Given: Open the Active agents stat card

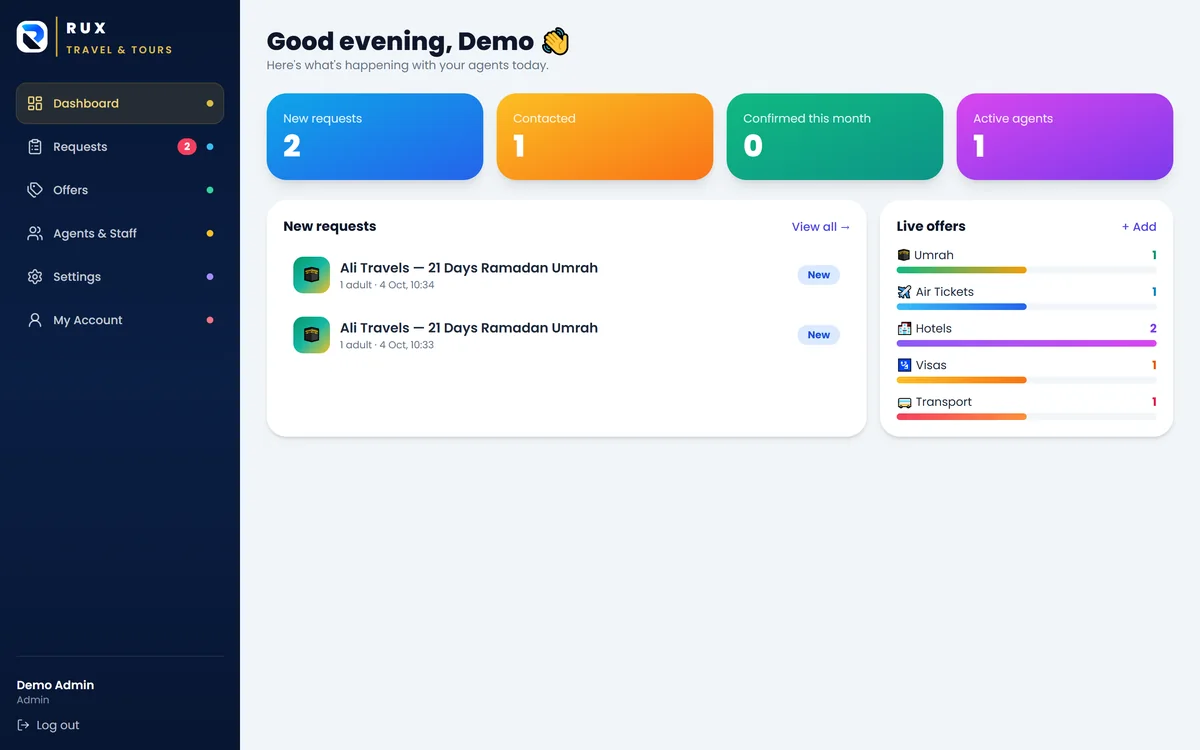Looking at the screenshot, I should (x=1065, y=137).
